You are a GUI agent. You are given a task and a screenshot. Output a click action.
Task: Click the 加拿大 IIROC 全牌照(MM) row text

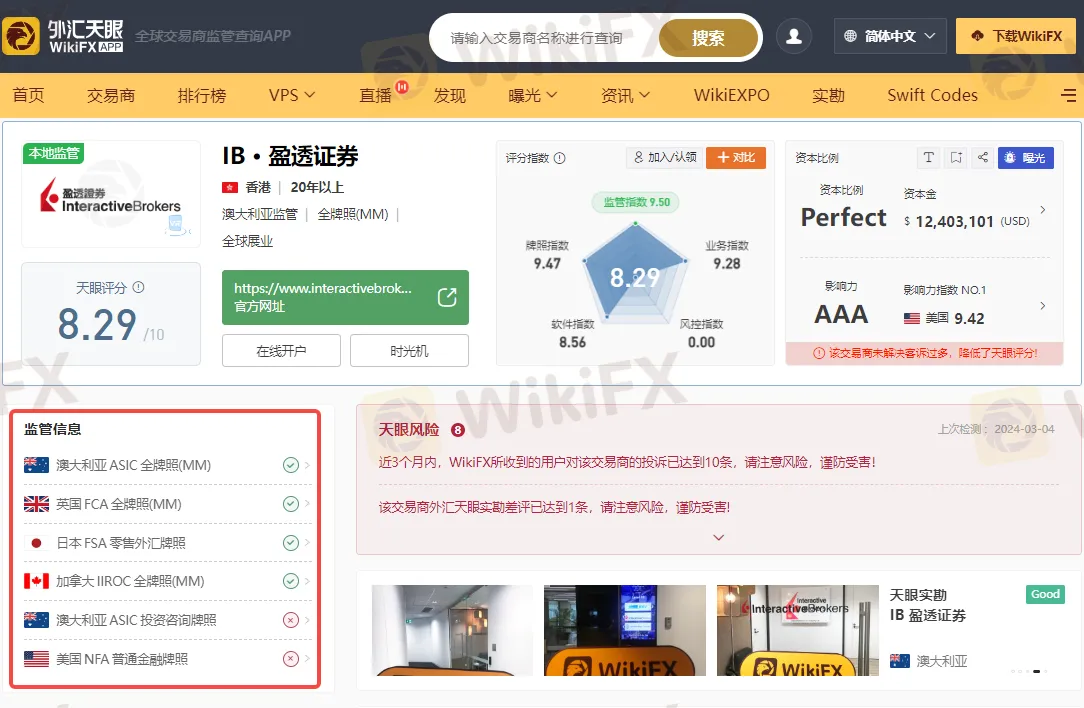pos(130,581)
